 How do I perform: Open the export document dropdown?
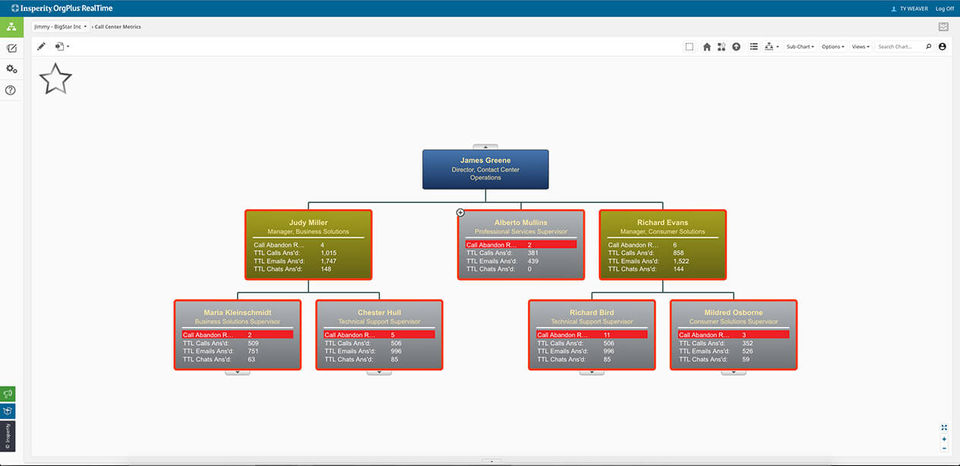tap(62, 47)
